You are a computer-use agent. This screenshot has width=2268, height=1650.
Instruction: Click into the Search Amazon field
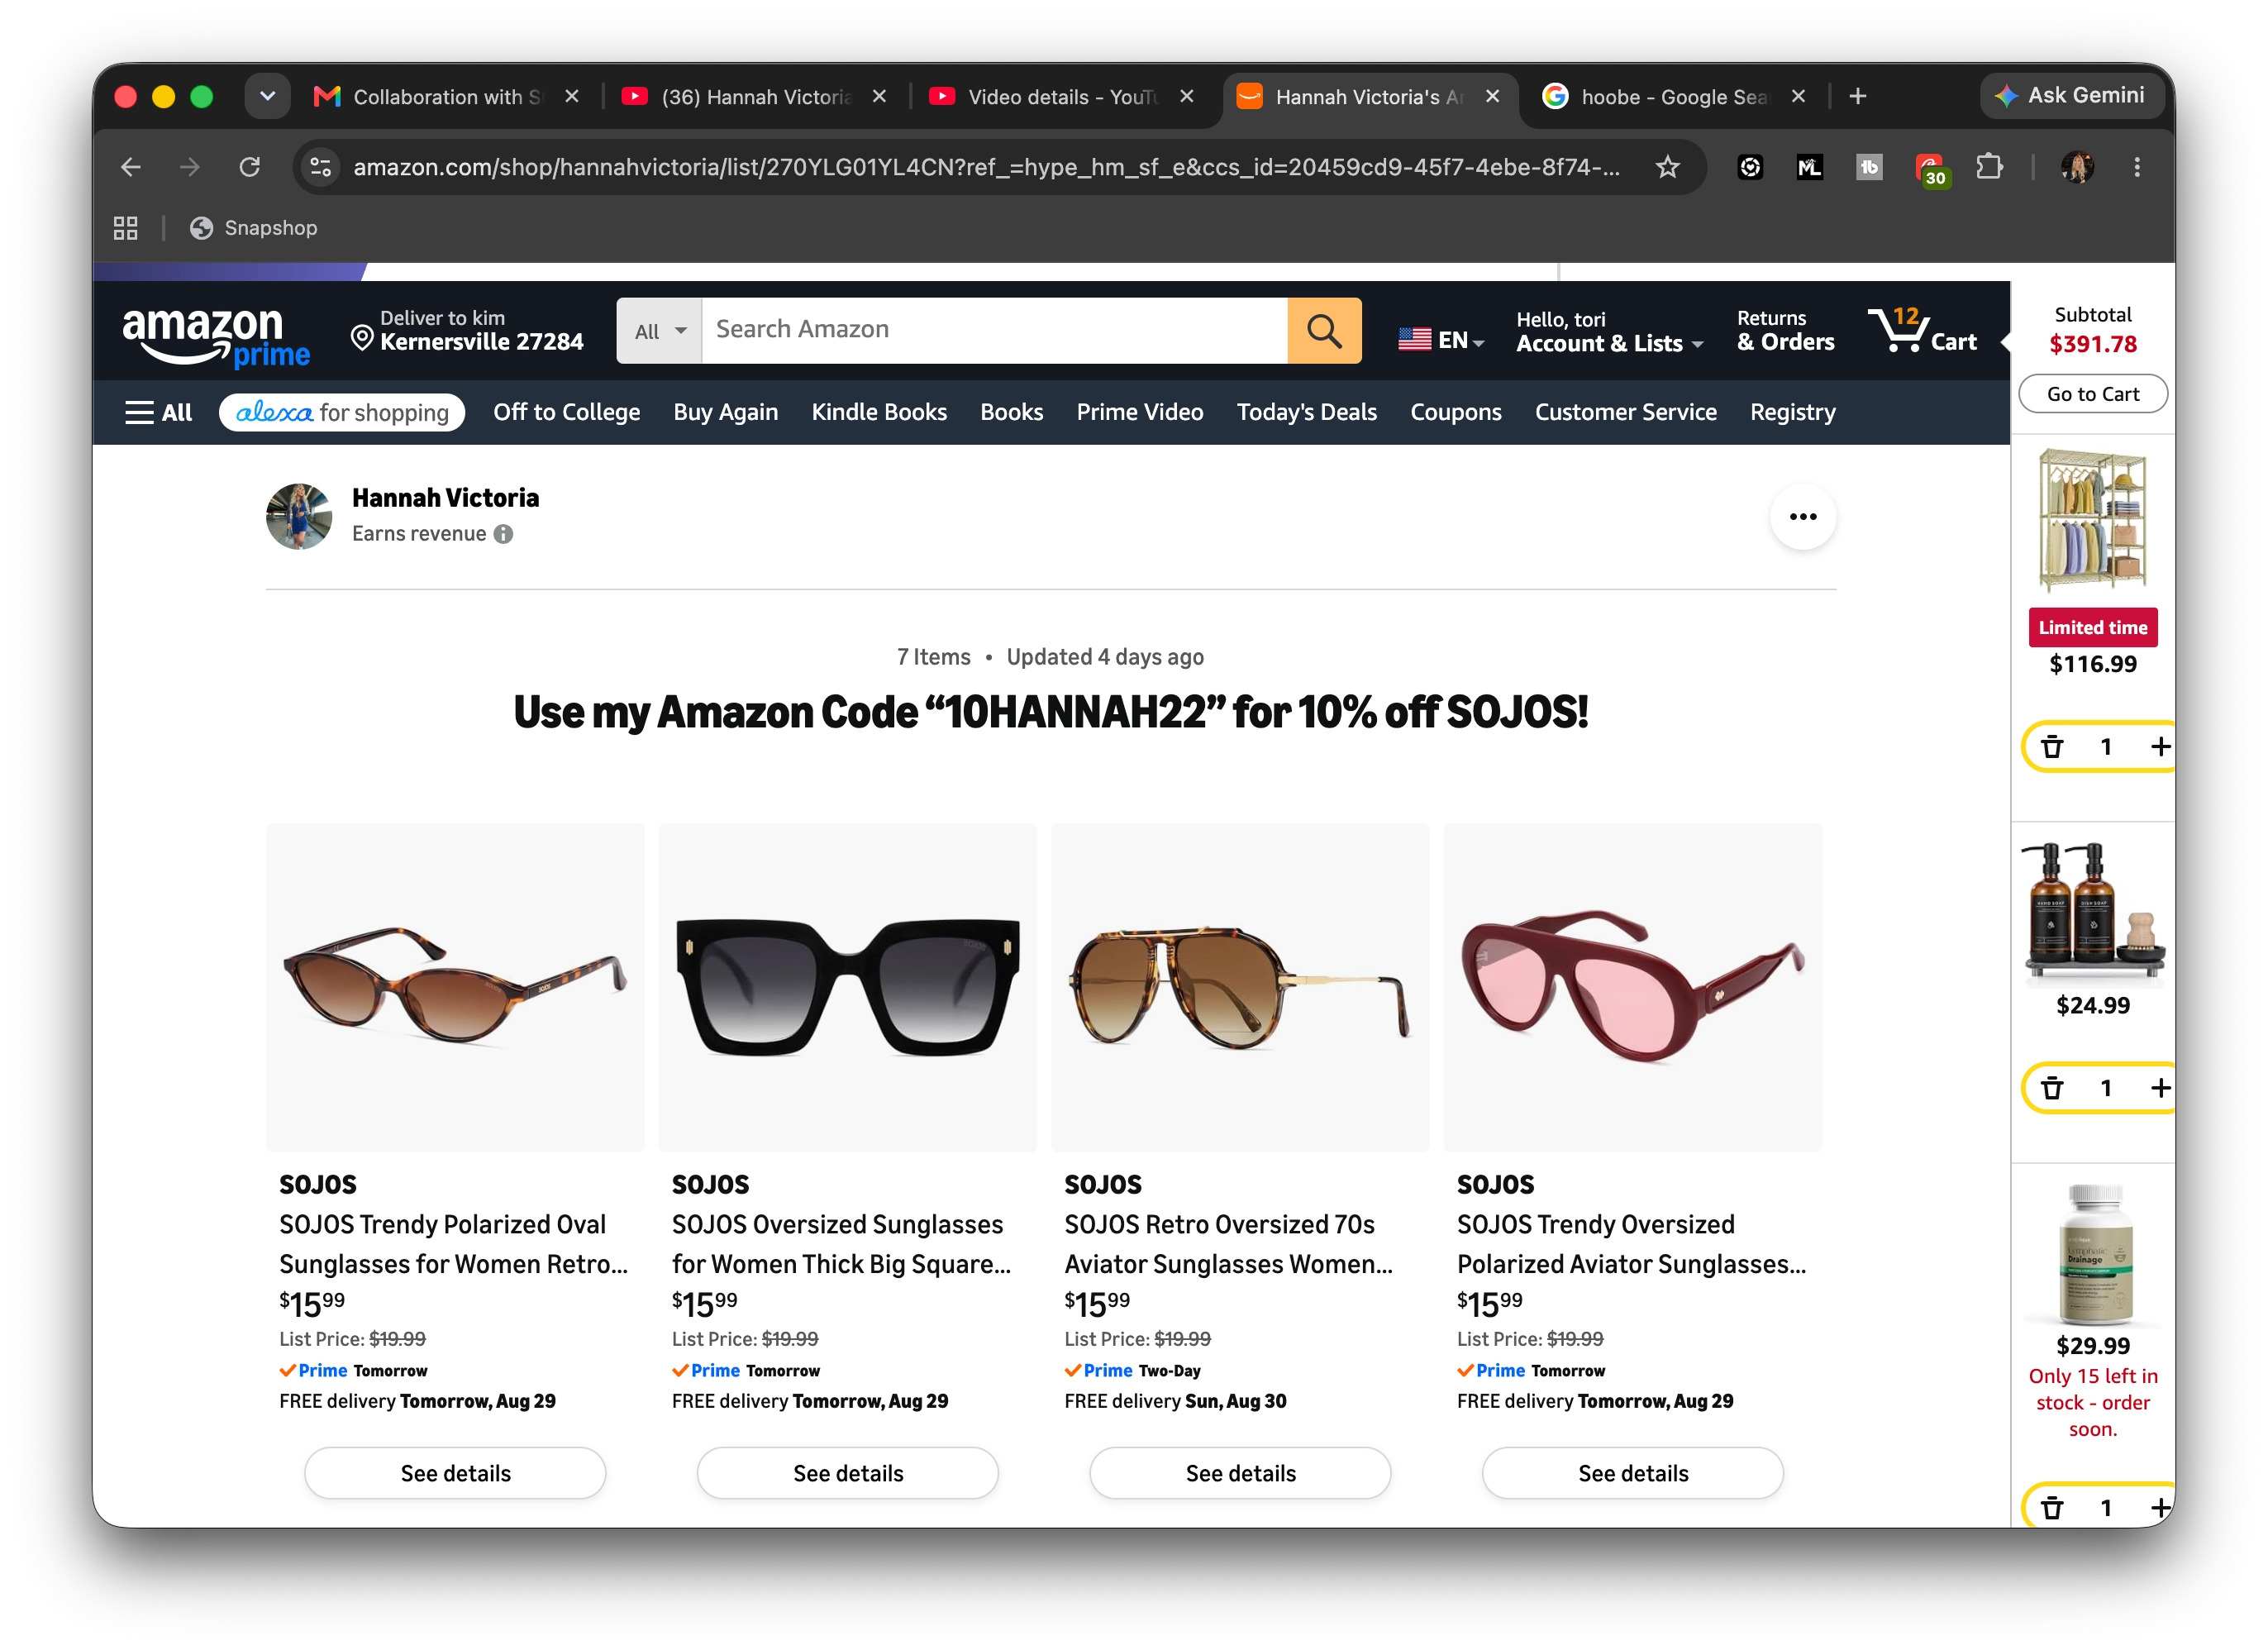(994, 330)
